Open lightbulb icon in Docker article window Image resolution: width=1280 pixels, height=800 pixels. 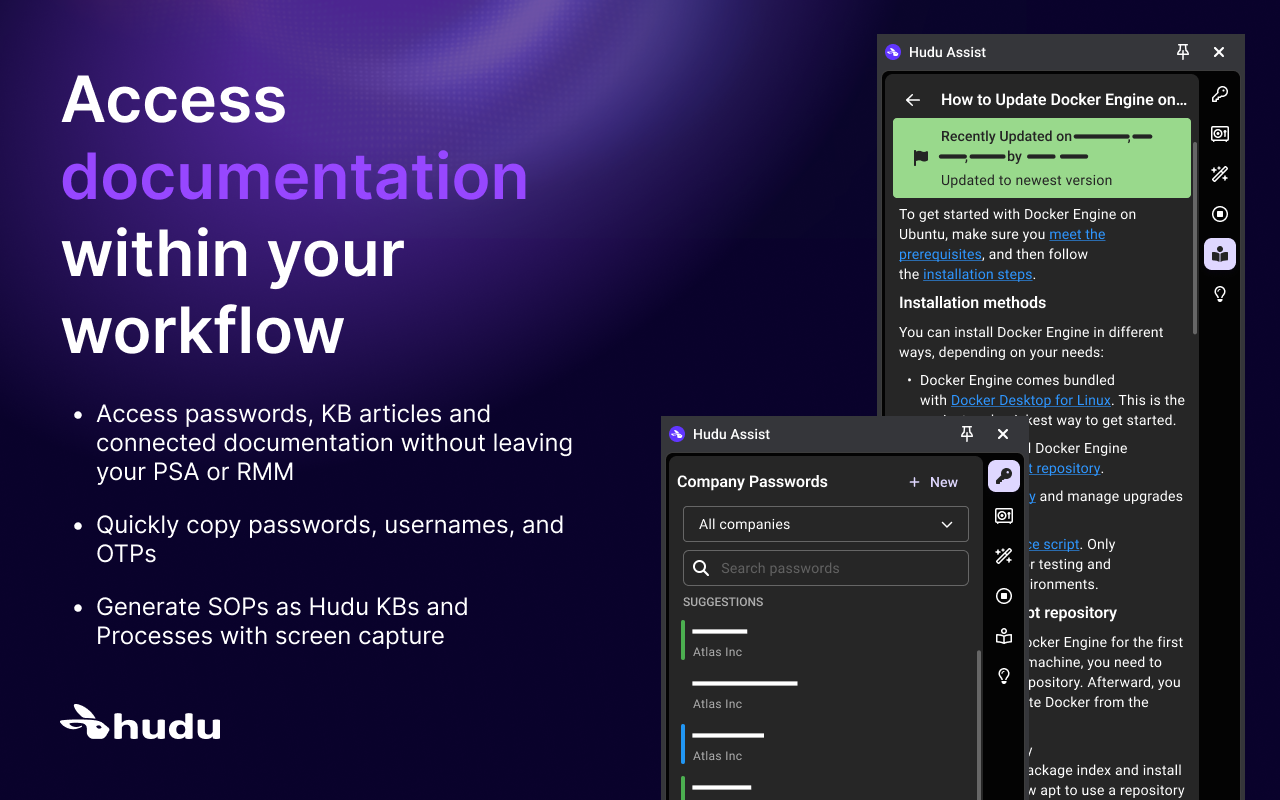(x=1220, y=294)
